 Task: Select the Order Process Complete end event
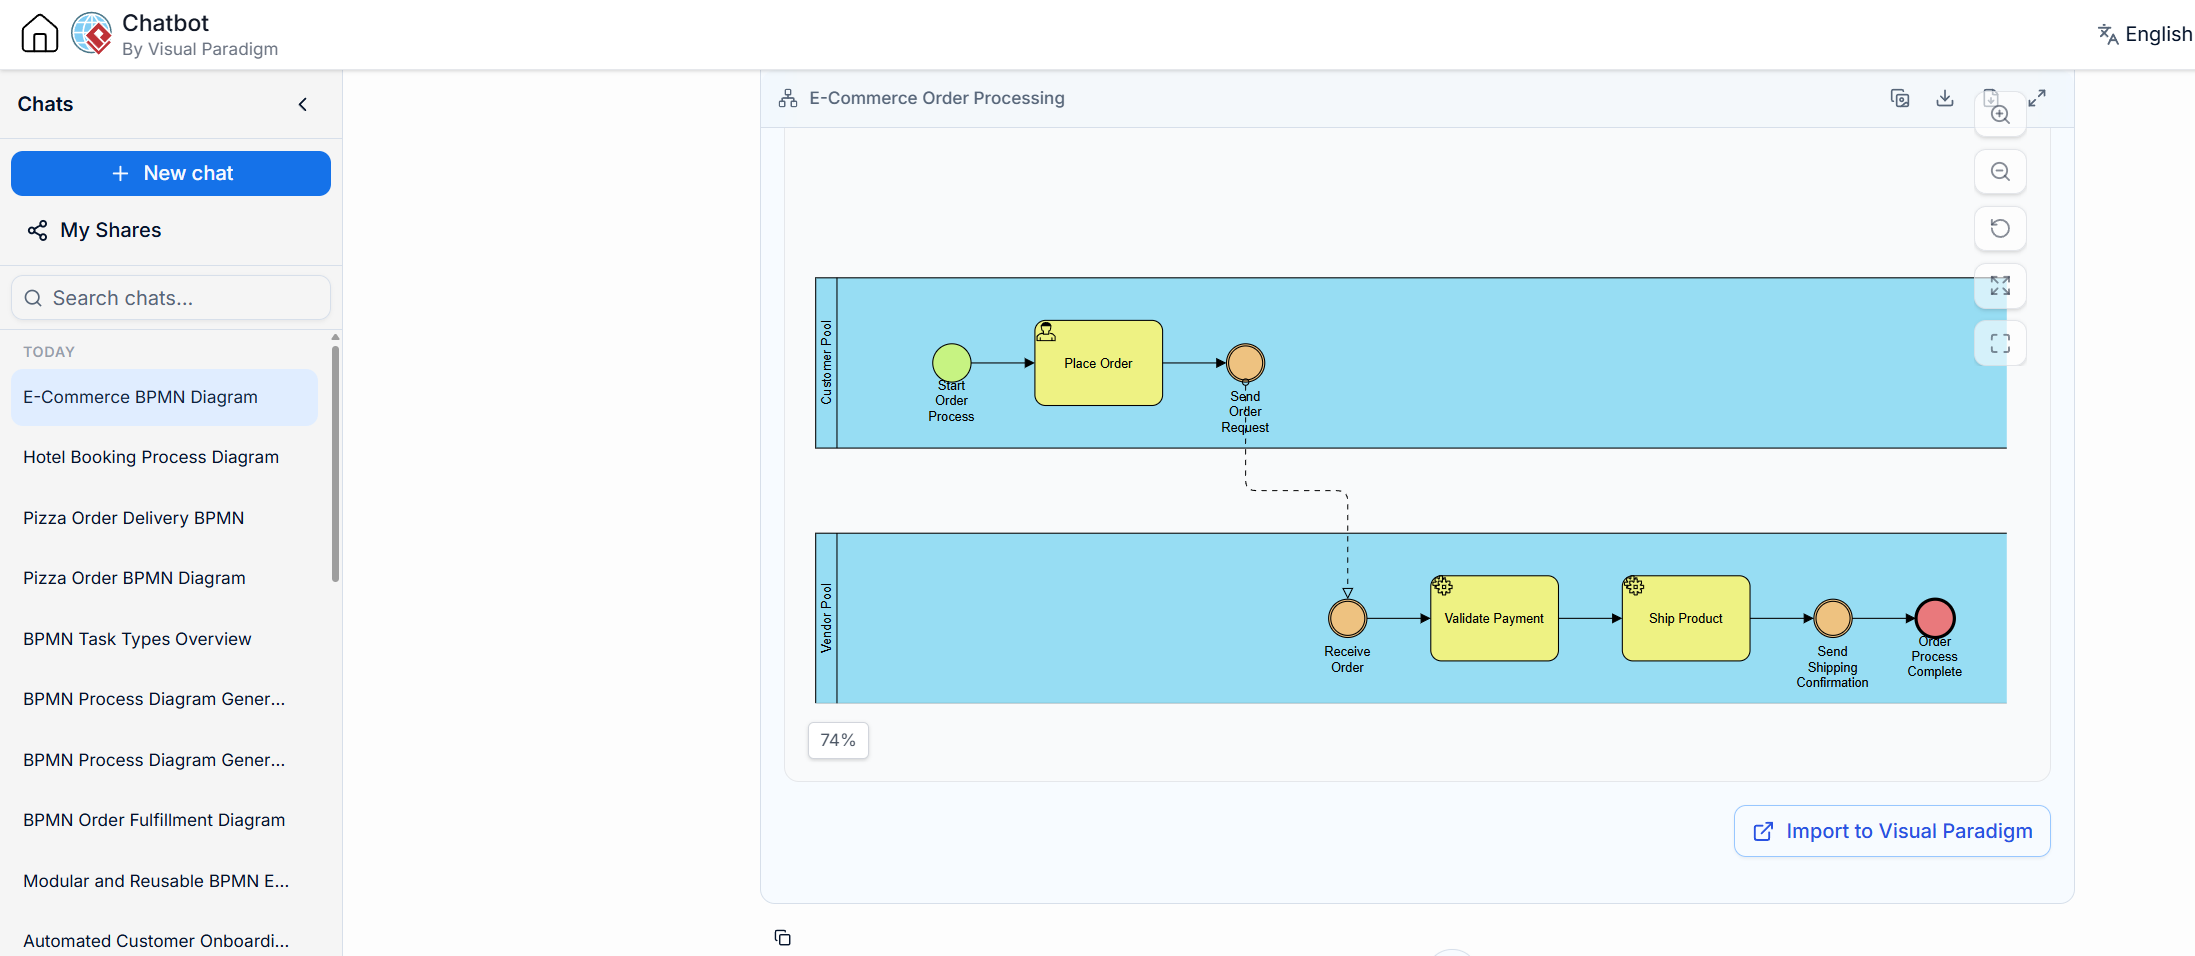(x=1935, y=618)
